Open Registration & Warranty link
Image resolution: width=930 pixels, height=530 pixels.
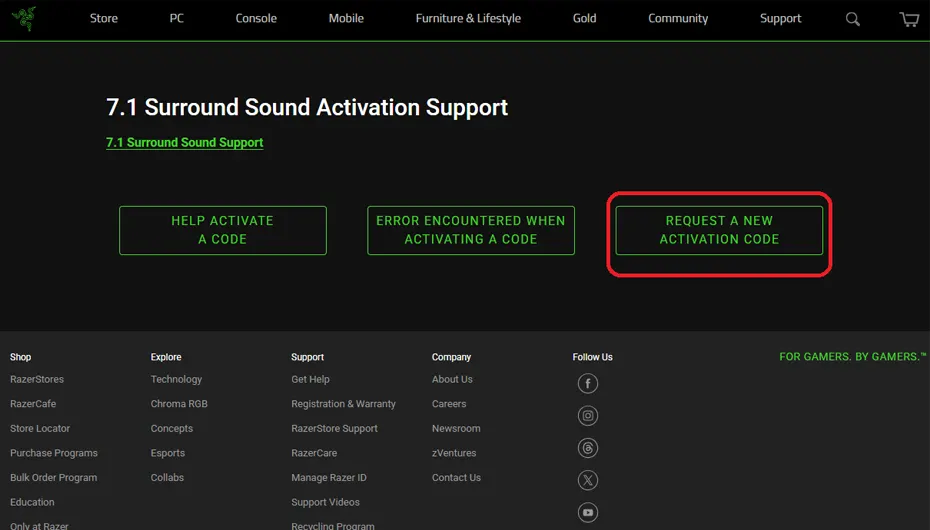[343, 404]
